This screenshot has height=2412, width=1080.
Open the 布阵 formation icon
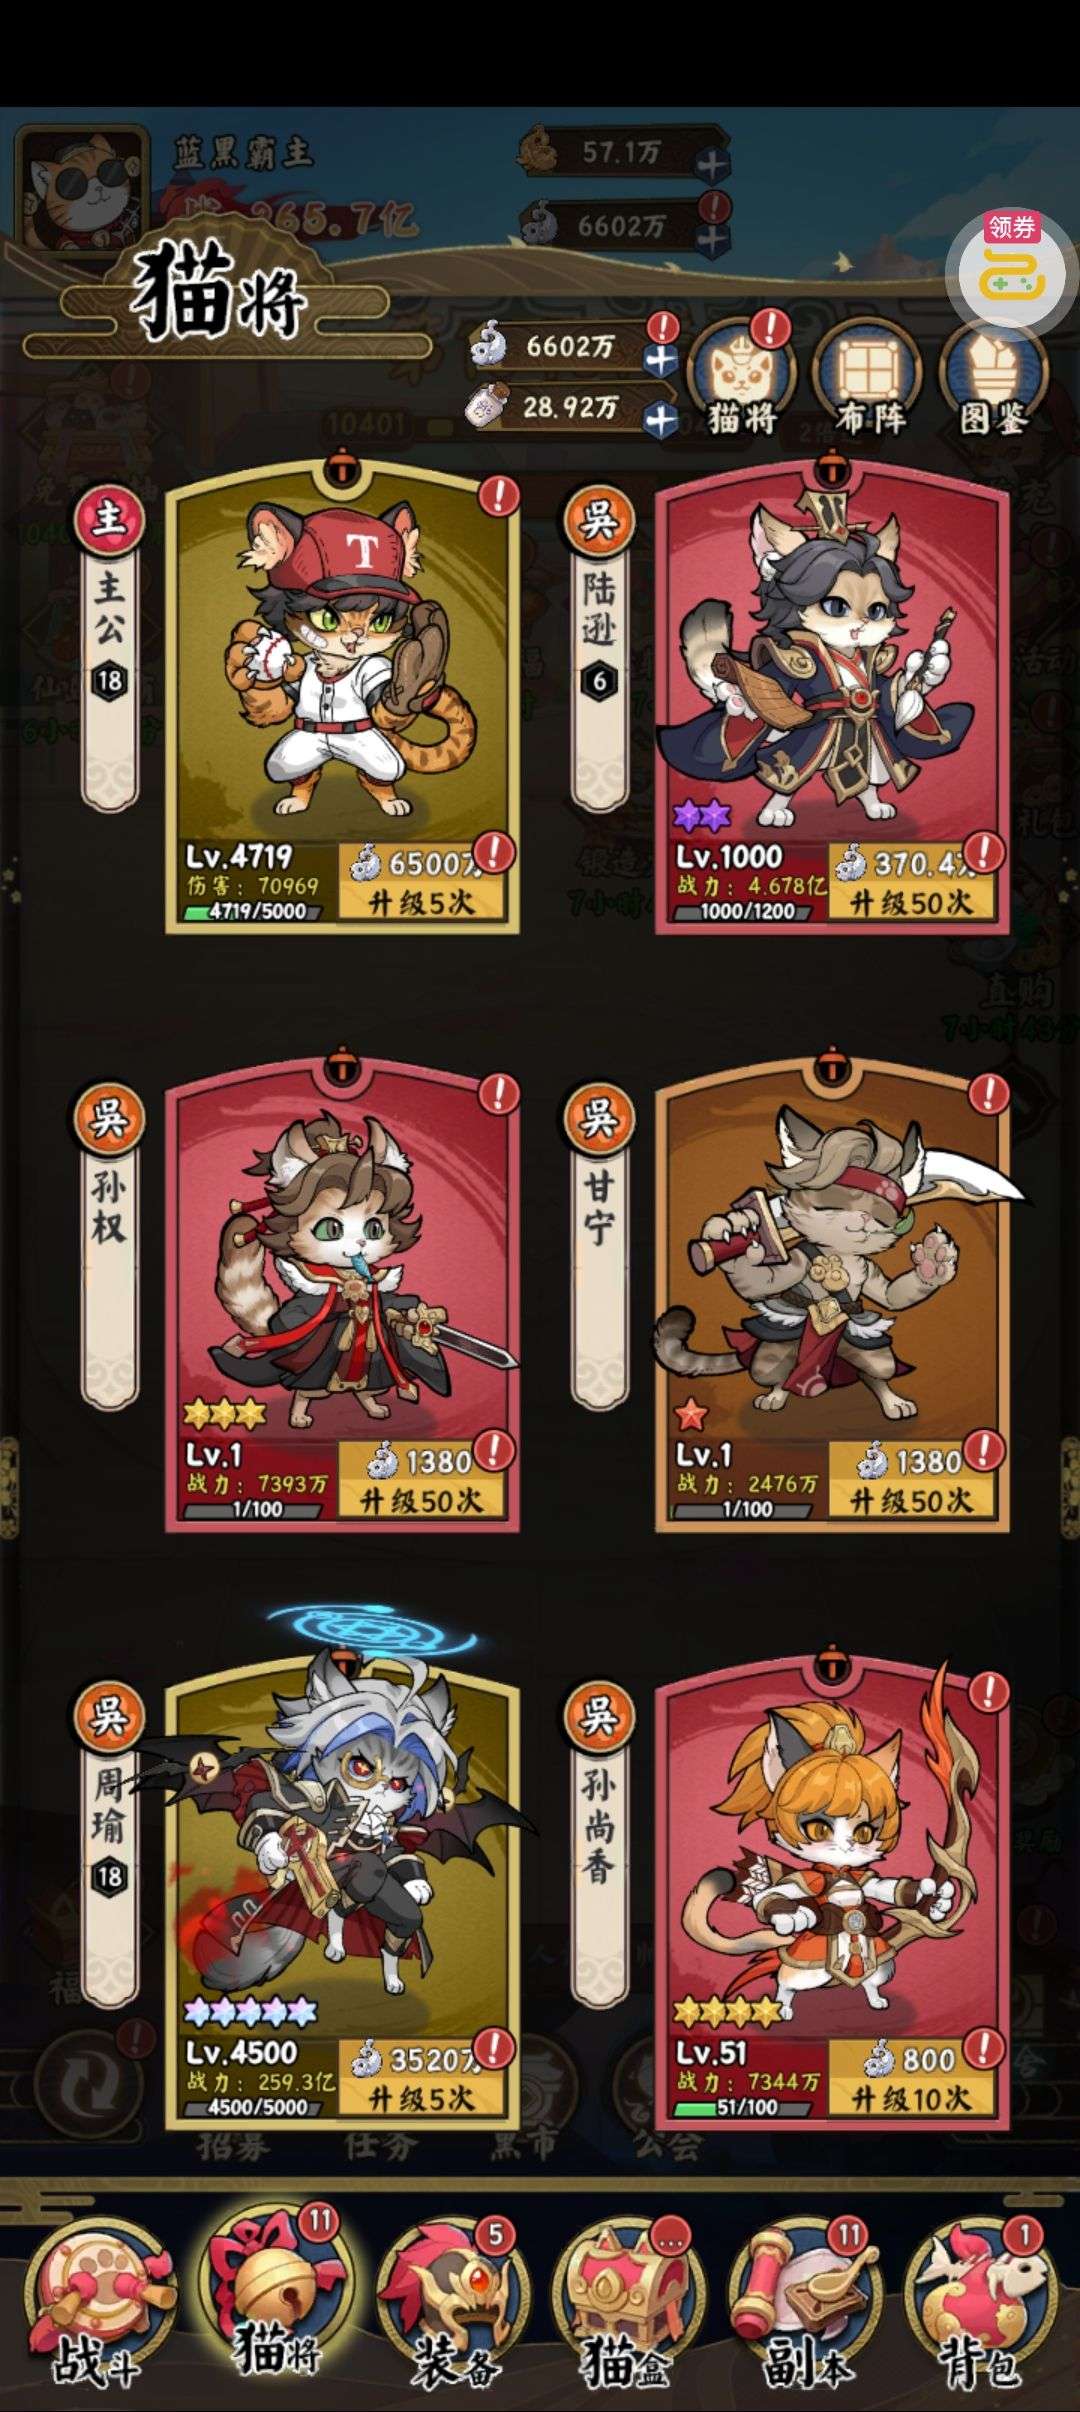point(868,378)
